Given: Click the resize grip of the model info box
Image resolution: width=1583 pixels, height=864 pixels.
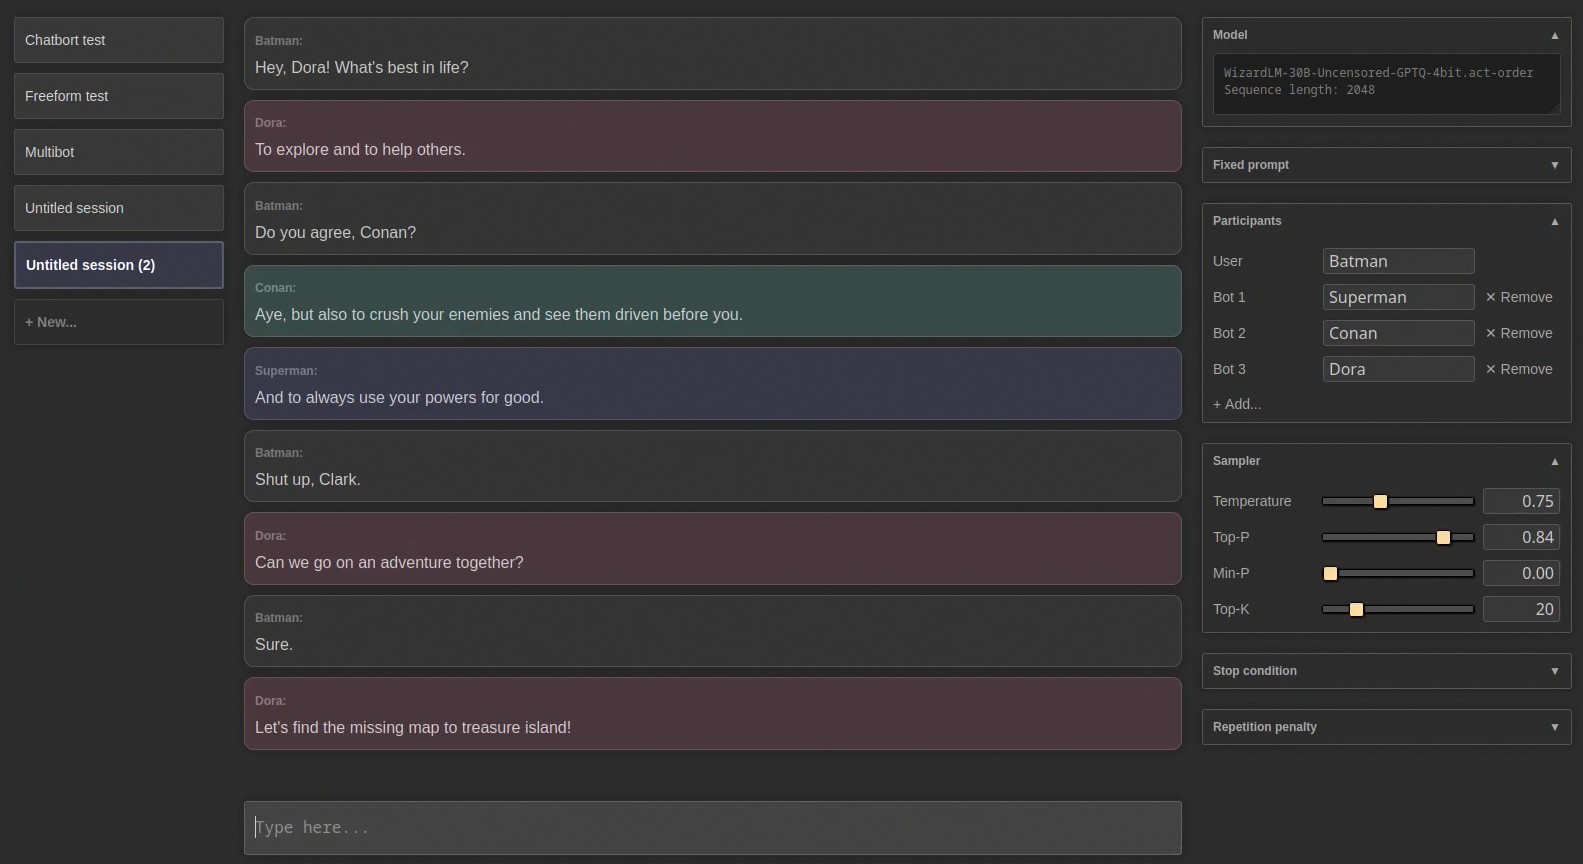Looking at the screenshot, I should pos(1554,108).
